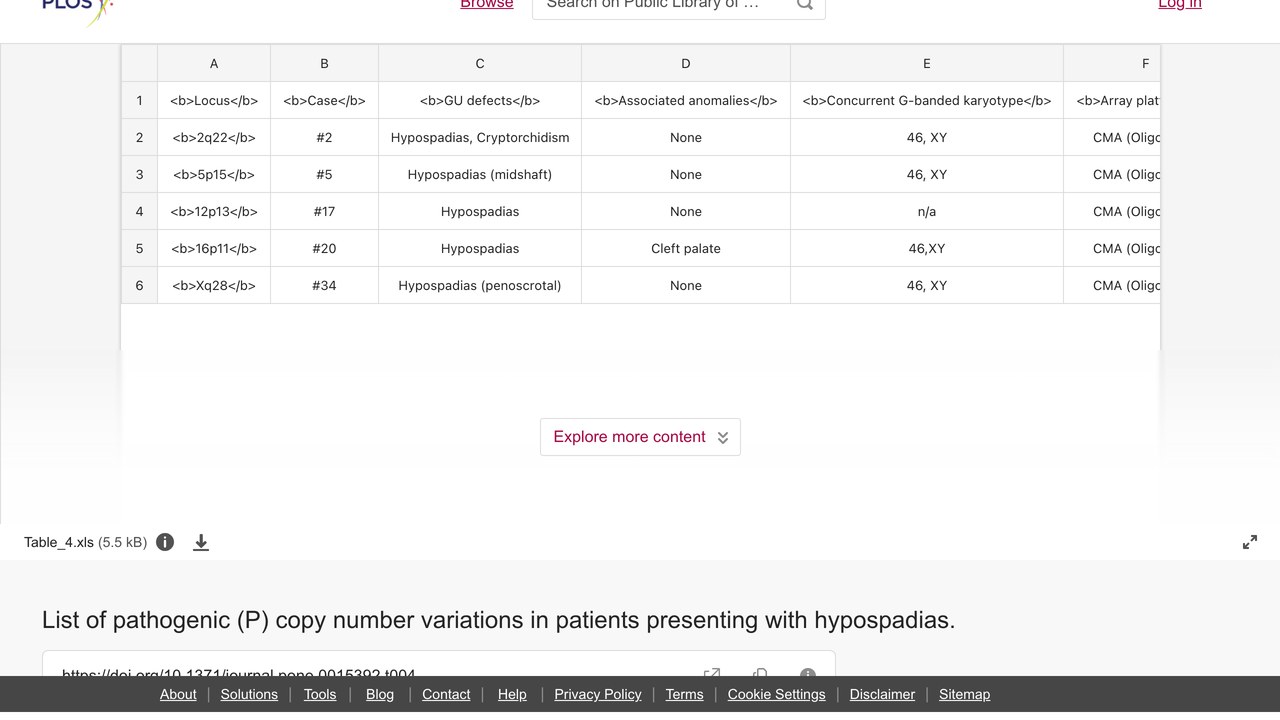This screenshot has width=1280, height=720.
Task: View the Privacy Policy link
Action: tap(598, 694)
